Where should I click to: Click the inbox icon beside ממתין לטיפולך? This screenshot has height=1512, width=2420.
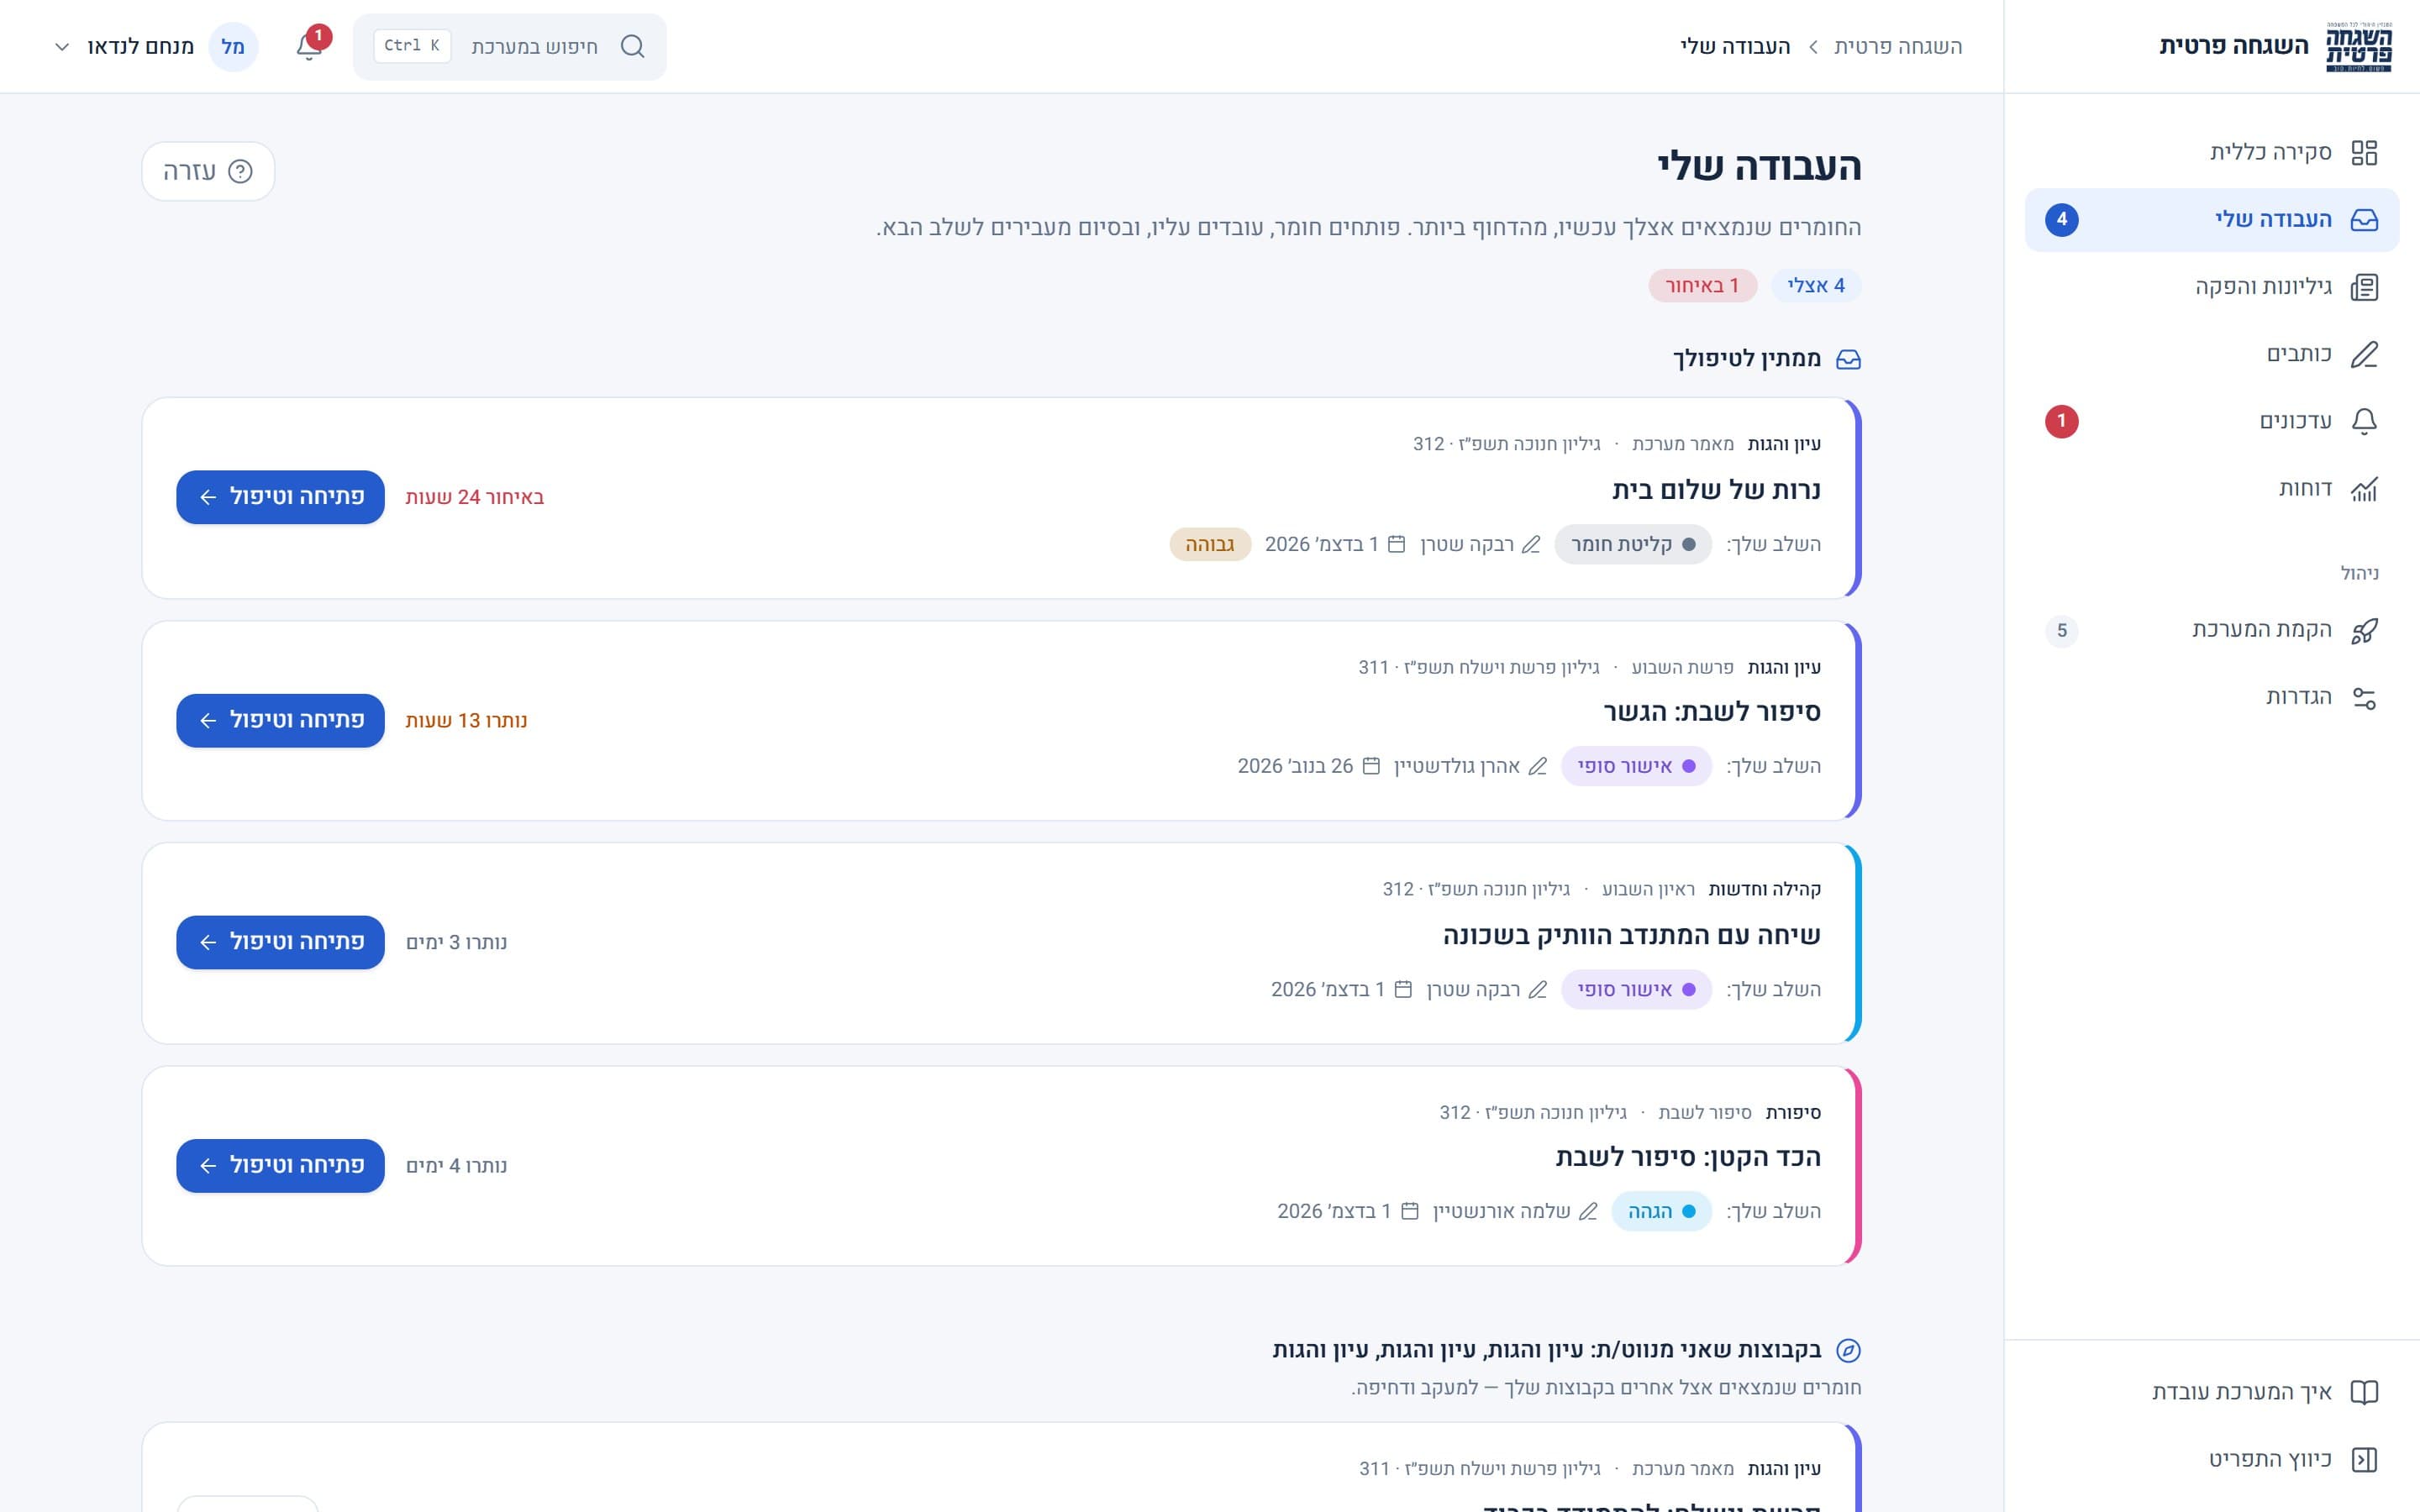(x=1848, y=359)
